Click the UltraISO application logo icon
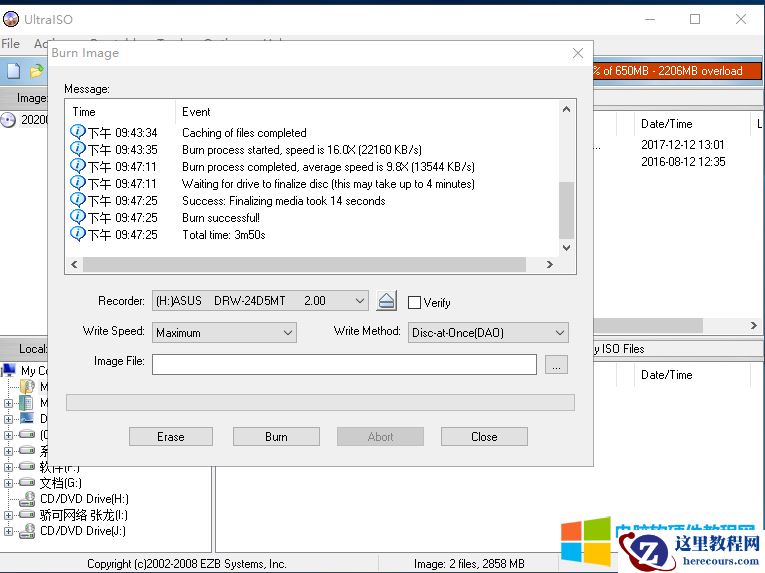The image size is (765, 573). pyautogui.click(x=11, y=19)
